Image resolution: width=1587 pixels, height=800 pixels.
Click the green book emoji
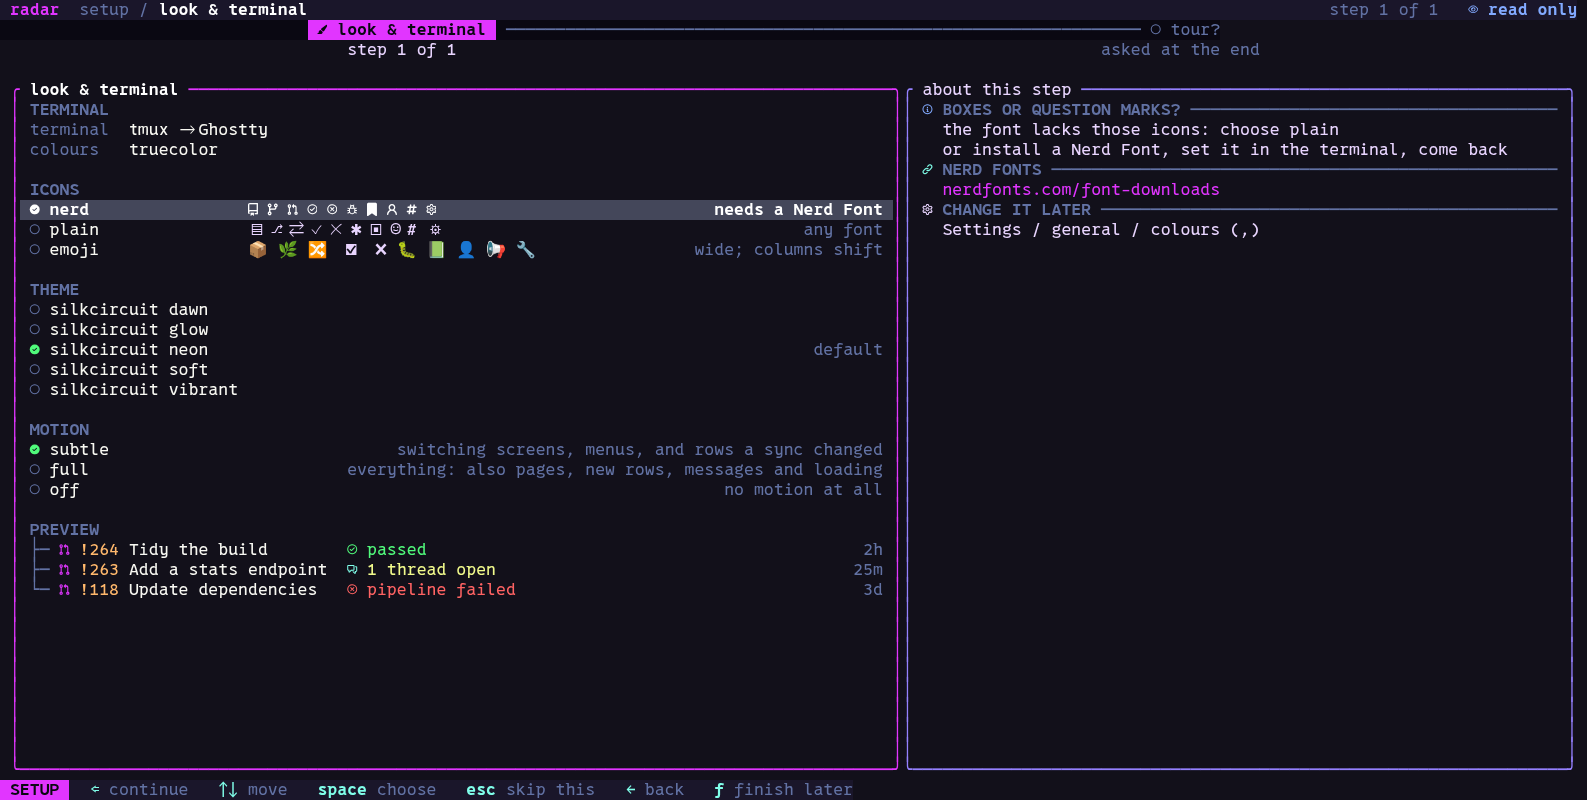437,250
